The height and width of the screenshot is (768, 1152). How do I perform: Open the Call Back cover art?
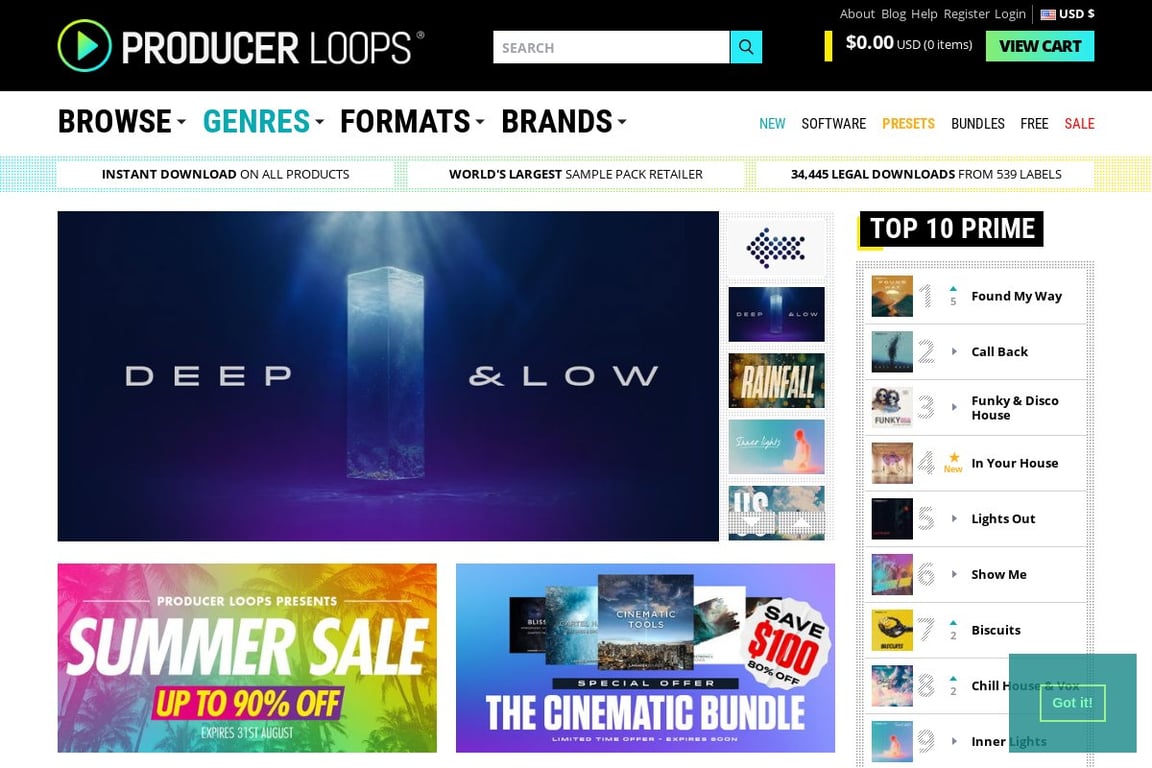892,352
